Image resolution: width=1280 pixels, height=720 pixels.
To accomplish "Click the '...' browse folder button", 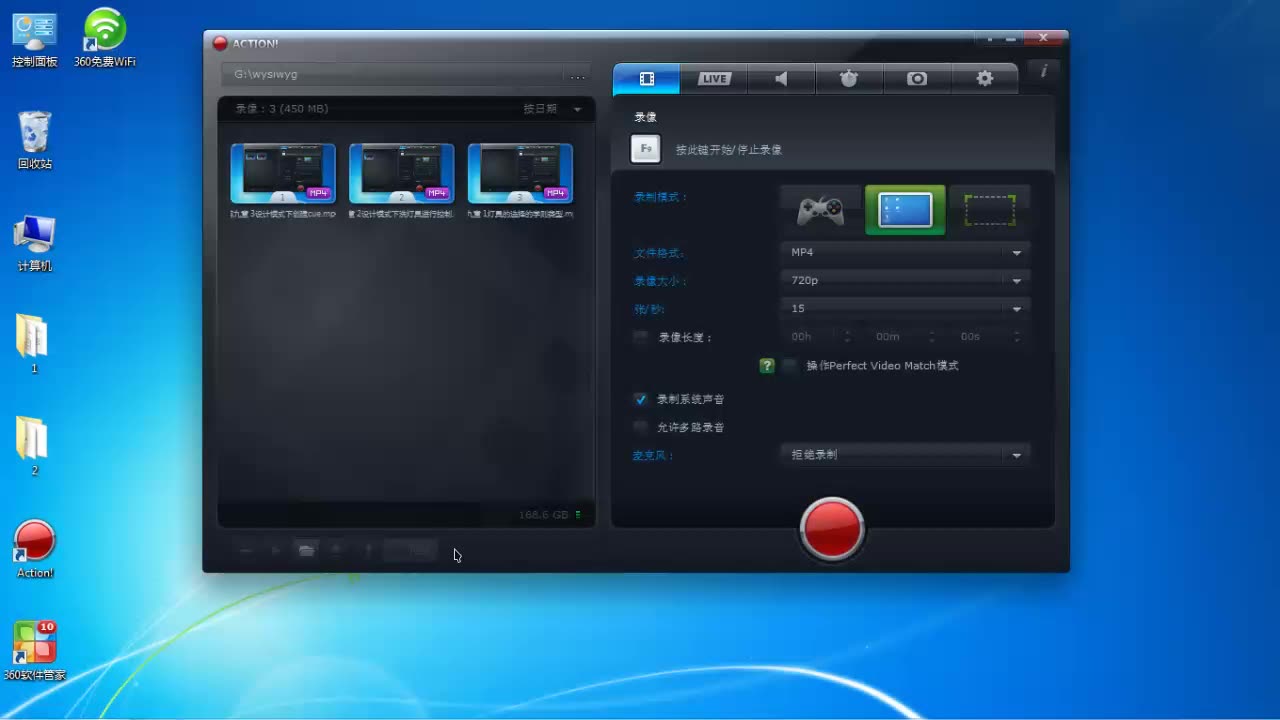I will (x=578, y=76).
